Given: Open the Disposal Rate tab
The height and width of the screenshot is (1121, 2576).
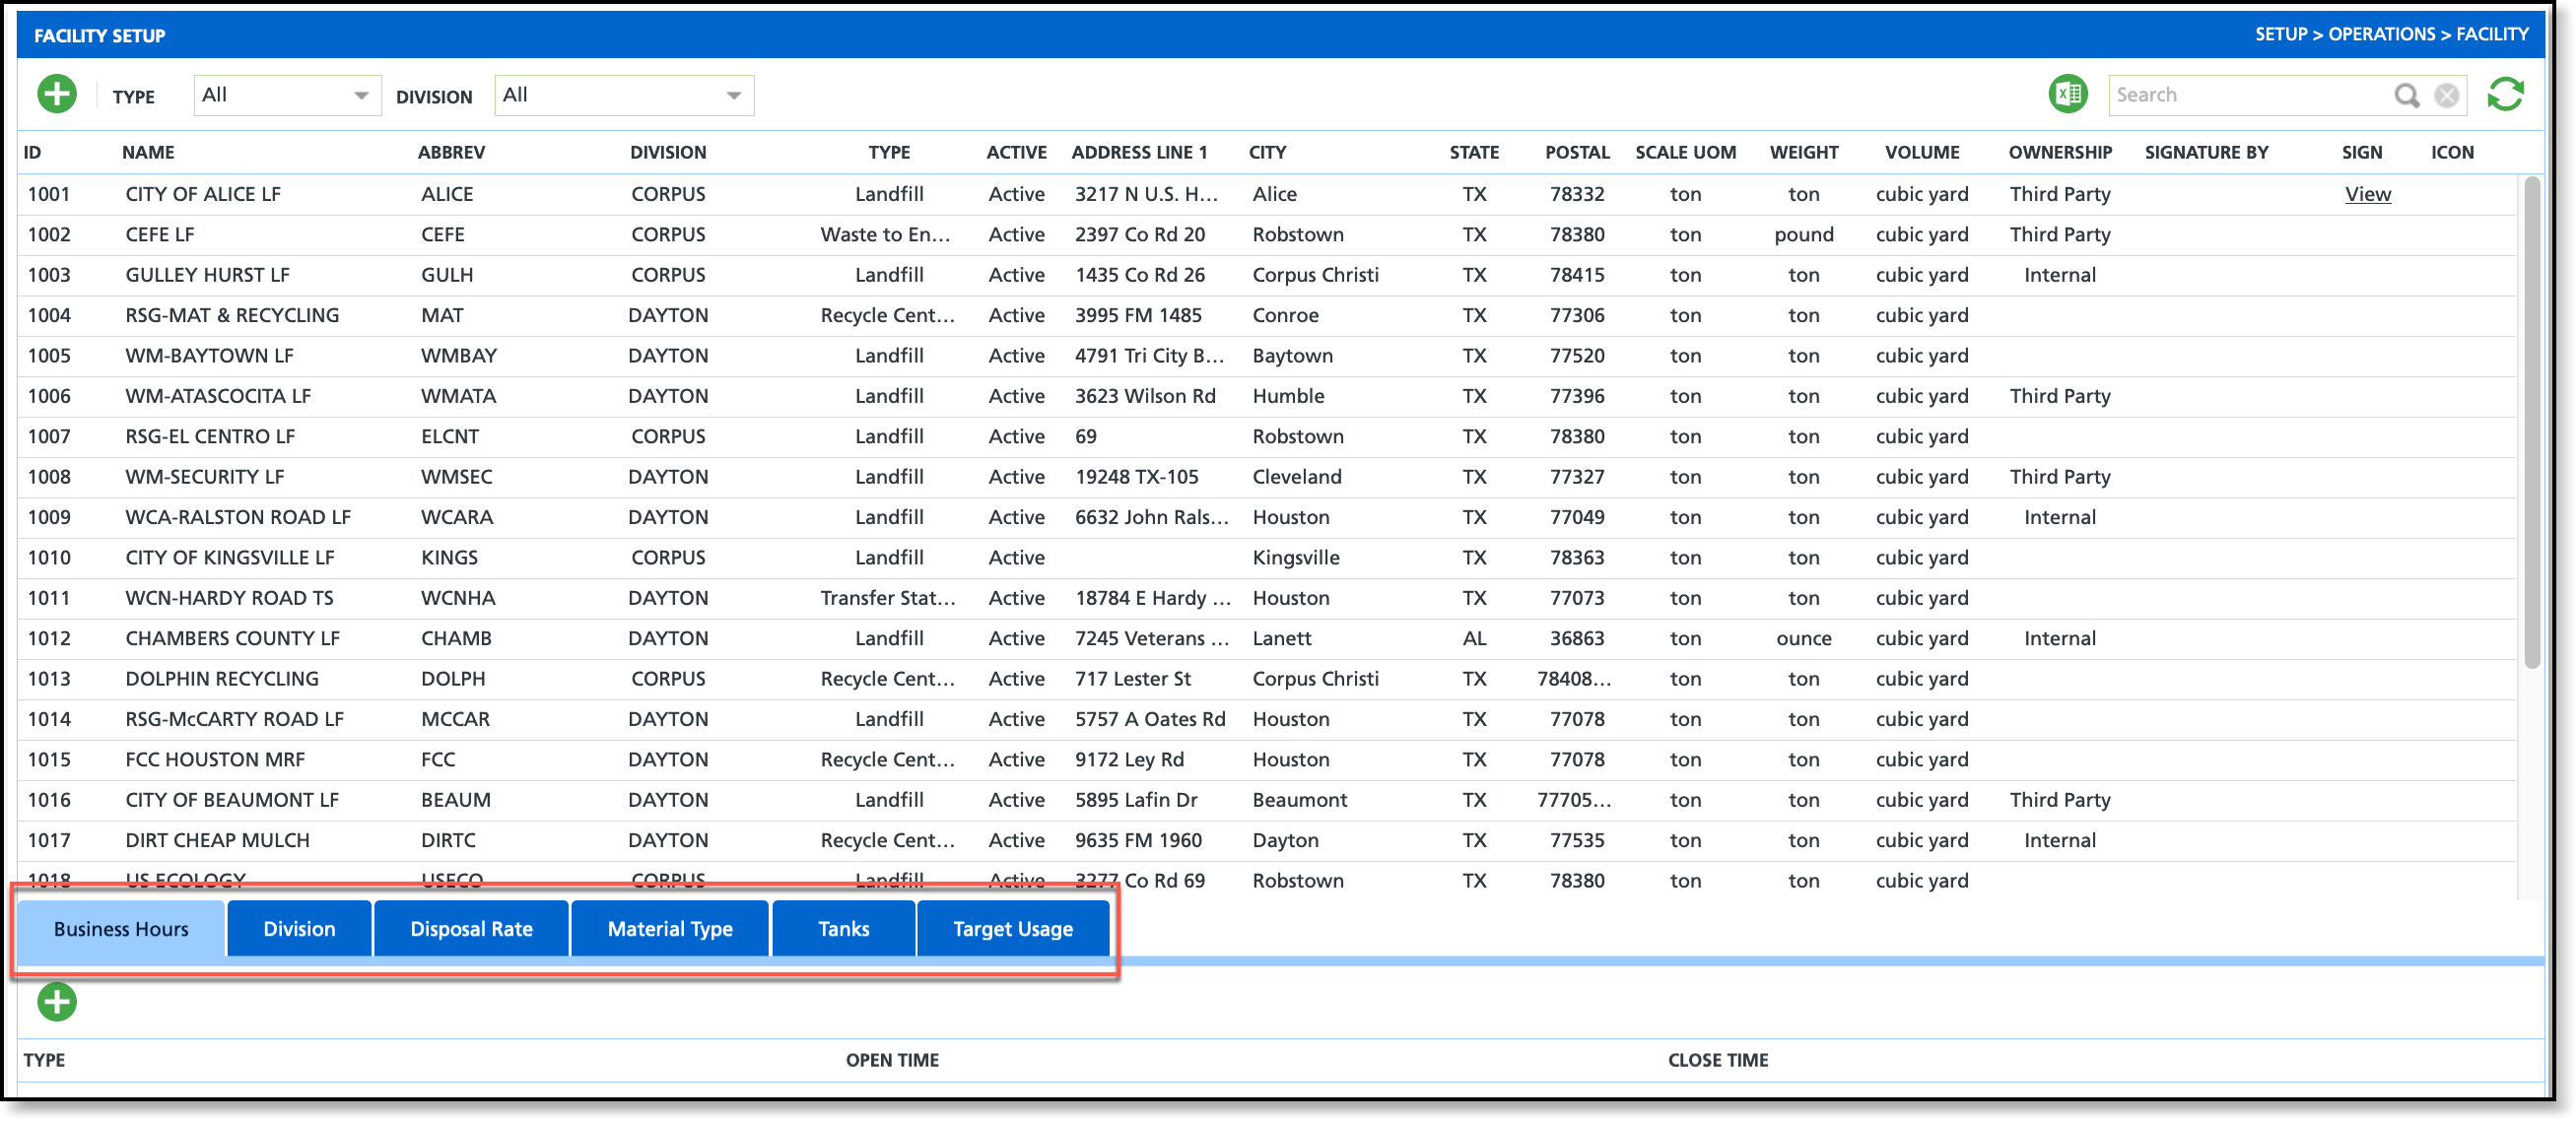Looking at the screenshot, I should click(471, 929).
